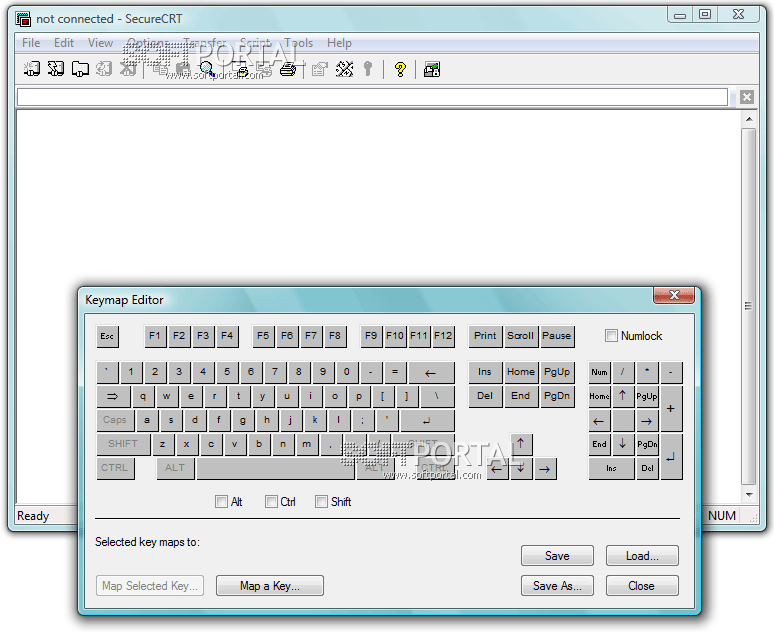
Task: Select the numpad asterisk key
Action: click(648, 373)
